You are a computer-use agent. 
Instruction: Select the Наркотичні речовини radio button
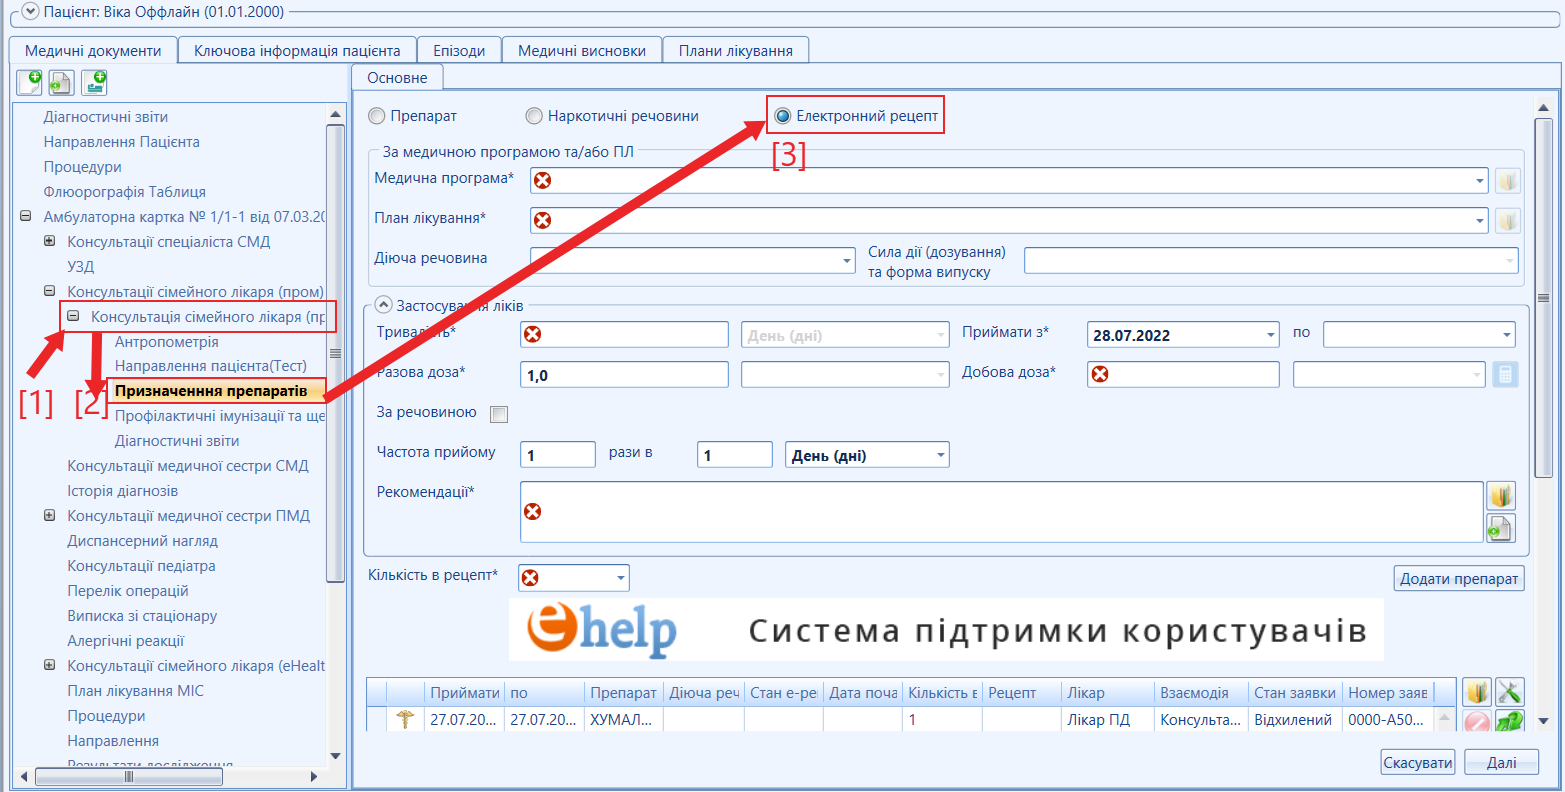534,116
